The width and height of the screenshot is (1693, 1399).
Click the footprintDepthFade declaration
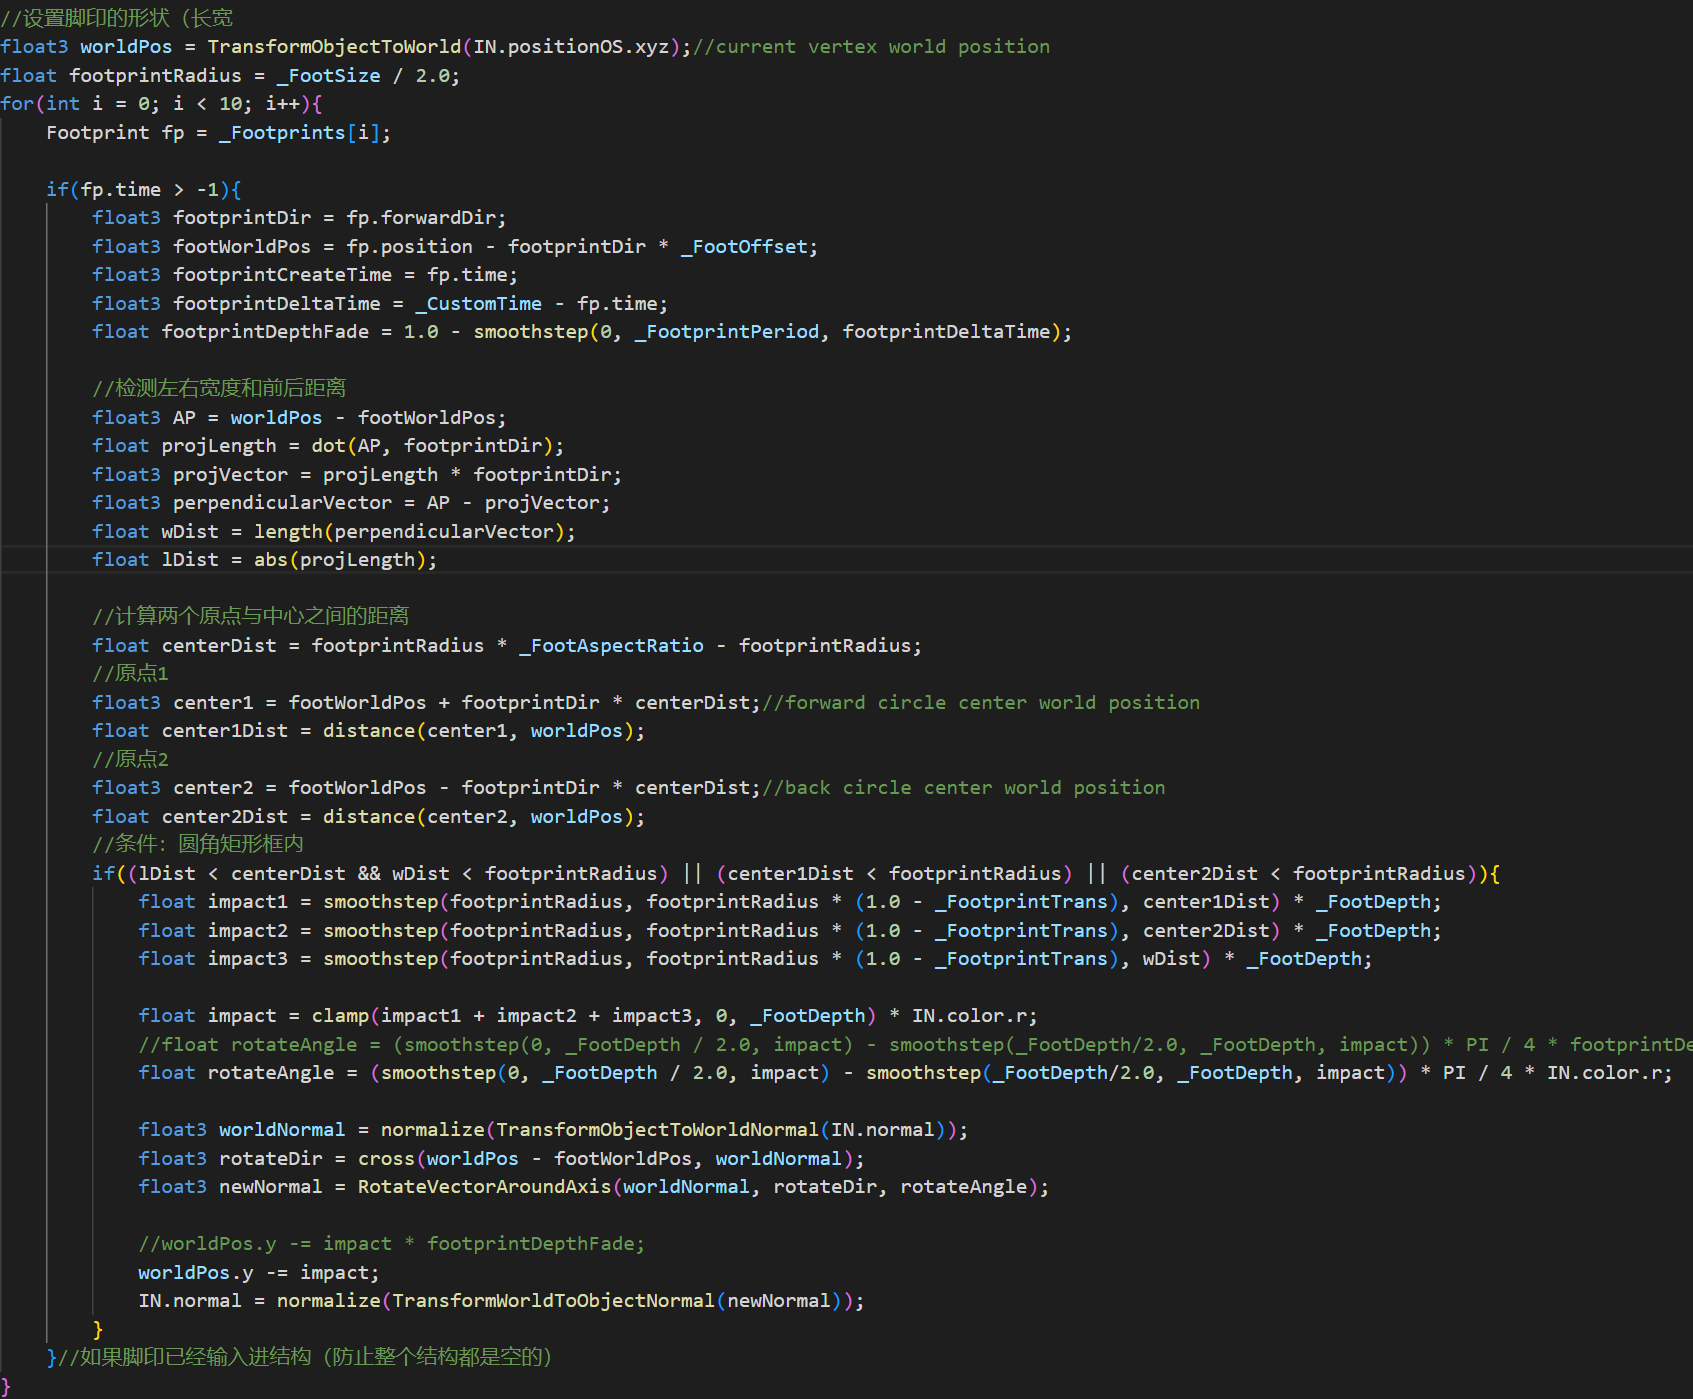click(x=265, y=332)
